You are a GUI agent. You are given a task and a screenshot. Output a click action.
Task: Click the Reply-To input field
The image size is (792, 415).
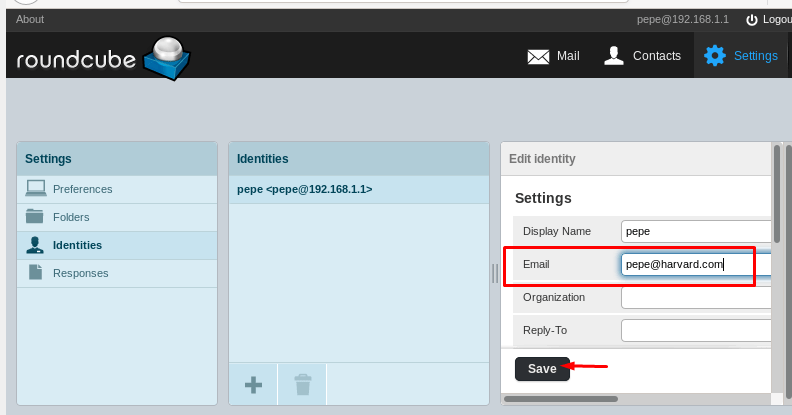tap(696, 330)
